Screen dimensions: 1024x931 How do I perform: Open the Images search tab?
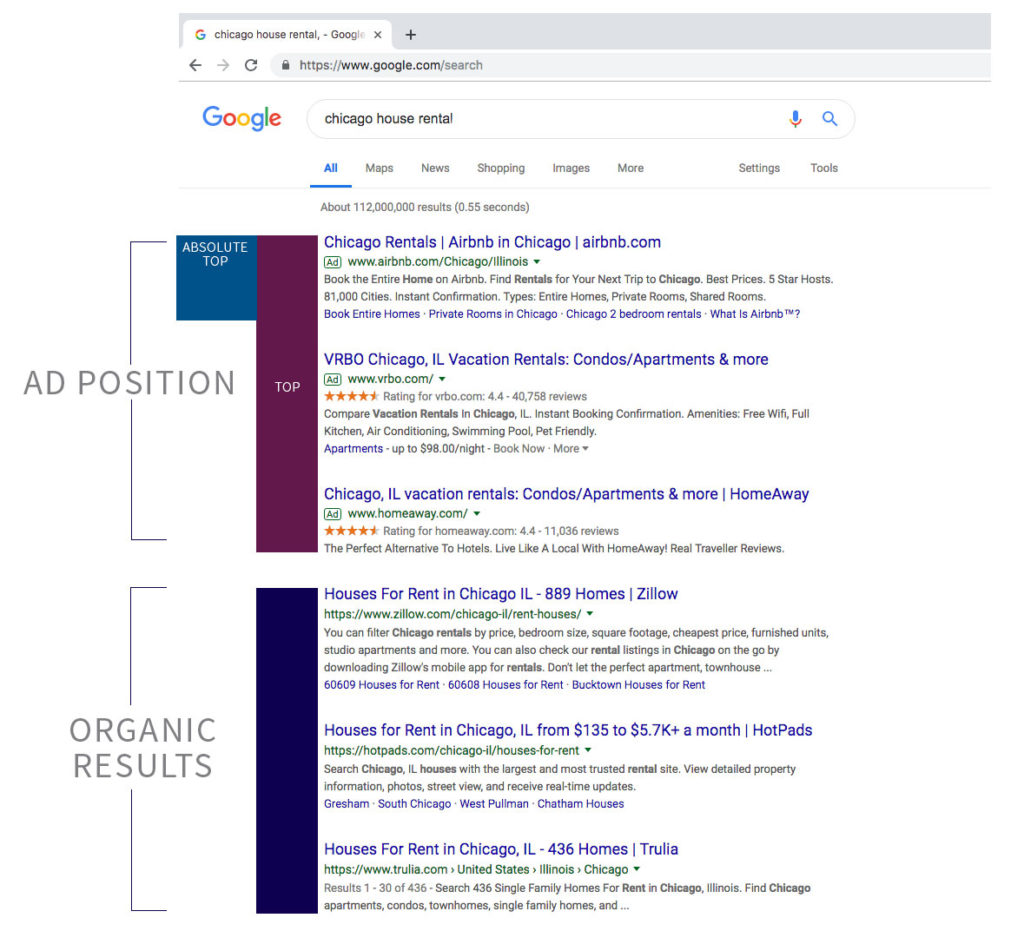(571, 168)
